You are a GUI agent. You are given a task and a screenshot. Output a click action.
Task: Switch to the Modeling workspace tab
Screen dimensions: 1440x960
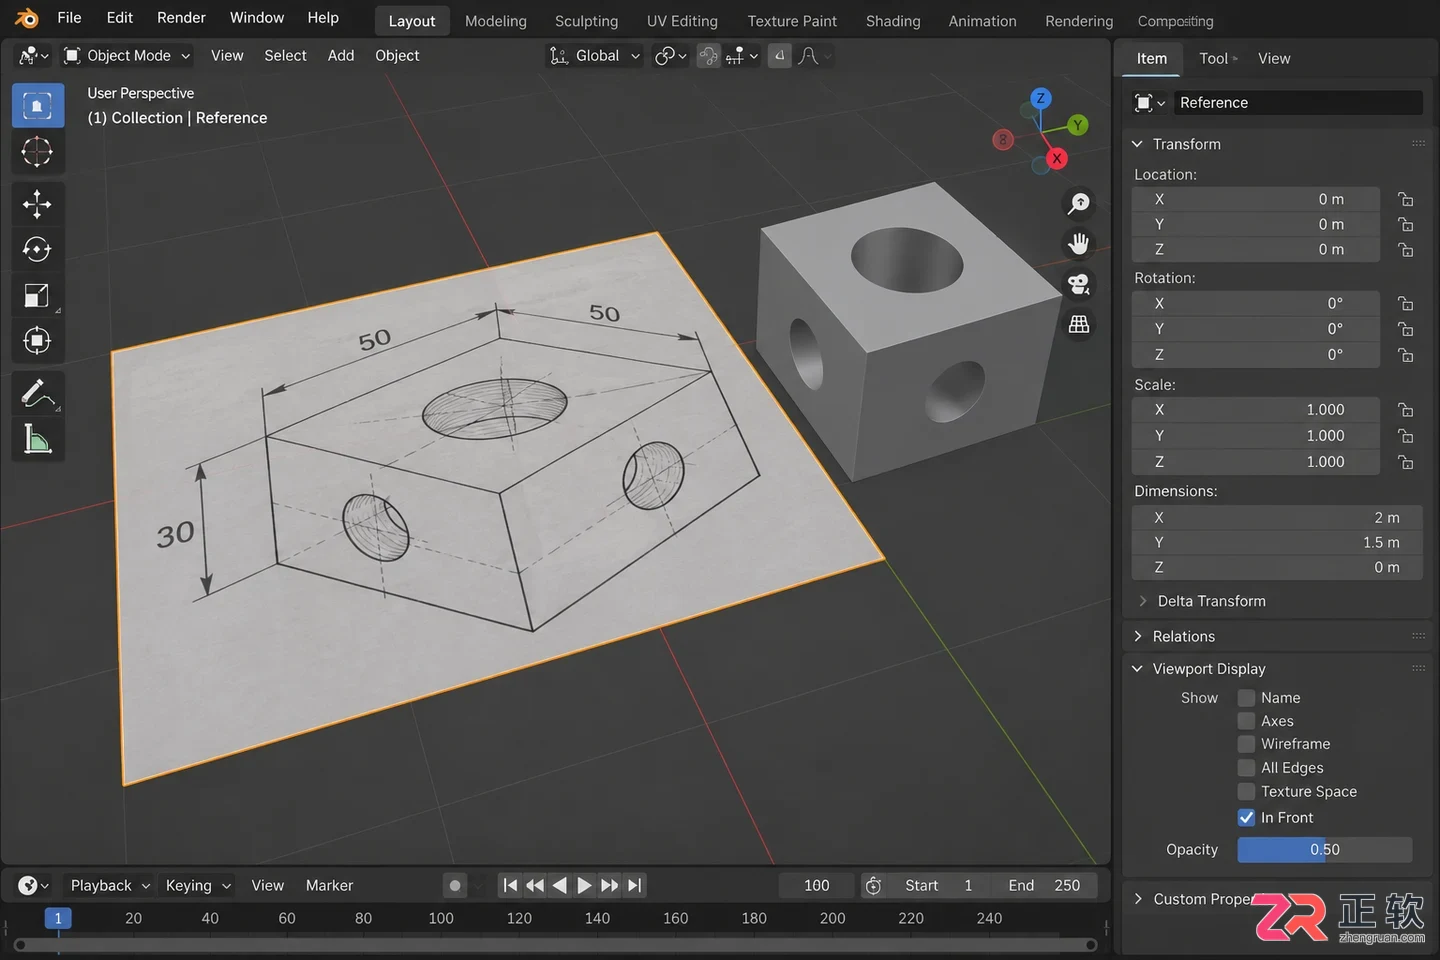click(x=496, y=21)
